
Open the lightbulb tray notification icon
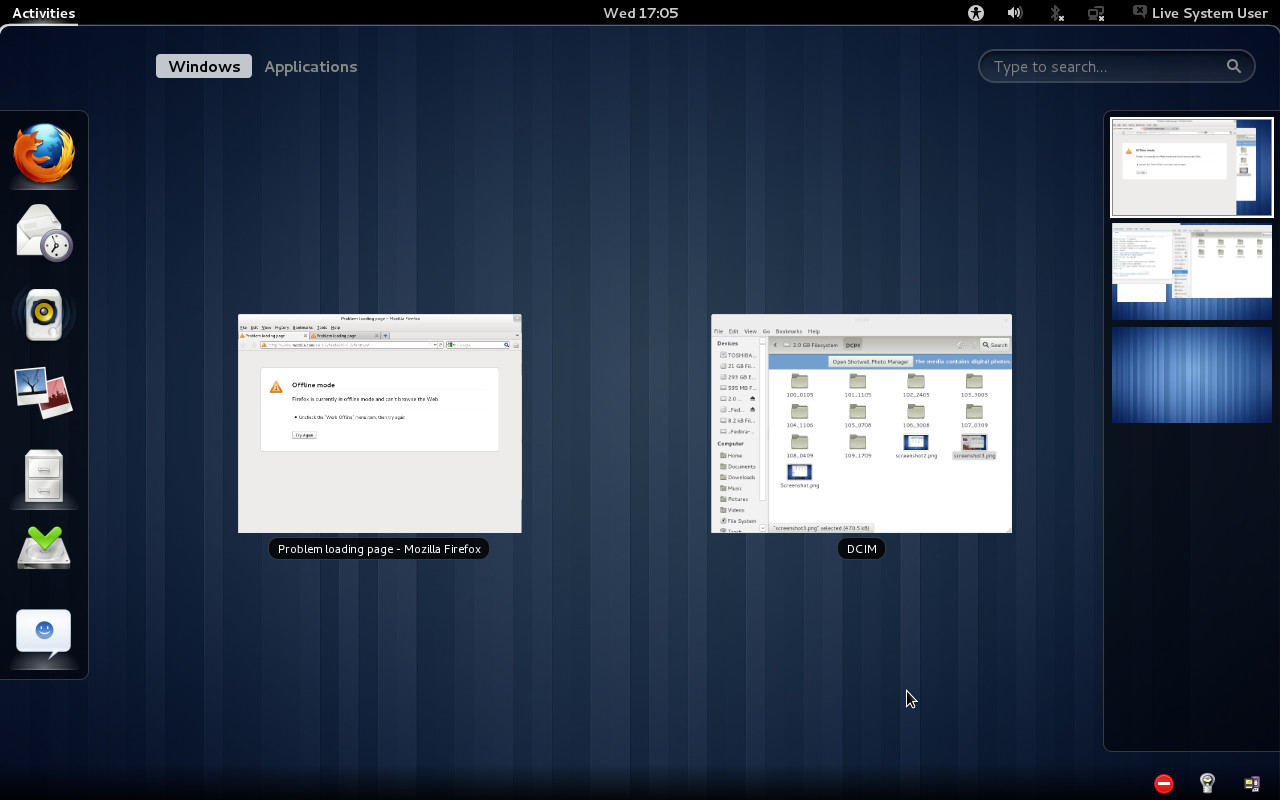pyautogui.click(x=1207, y=783)
